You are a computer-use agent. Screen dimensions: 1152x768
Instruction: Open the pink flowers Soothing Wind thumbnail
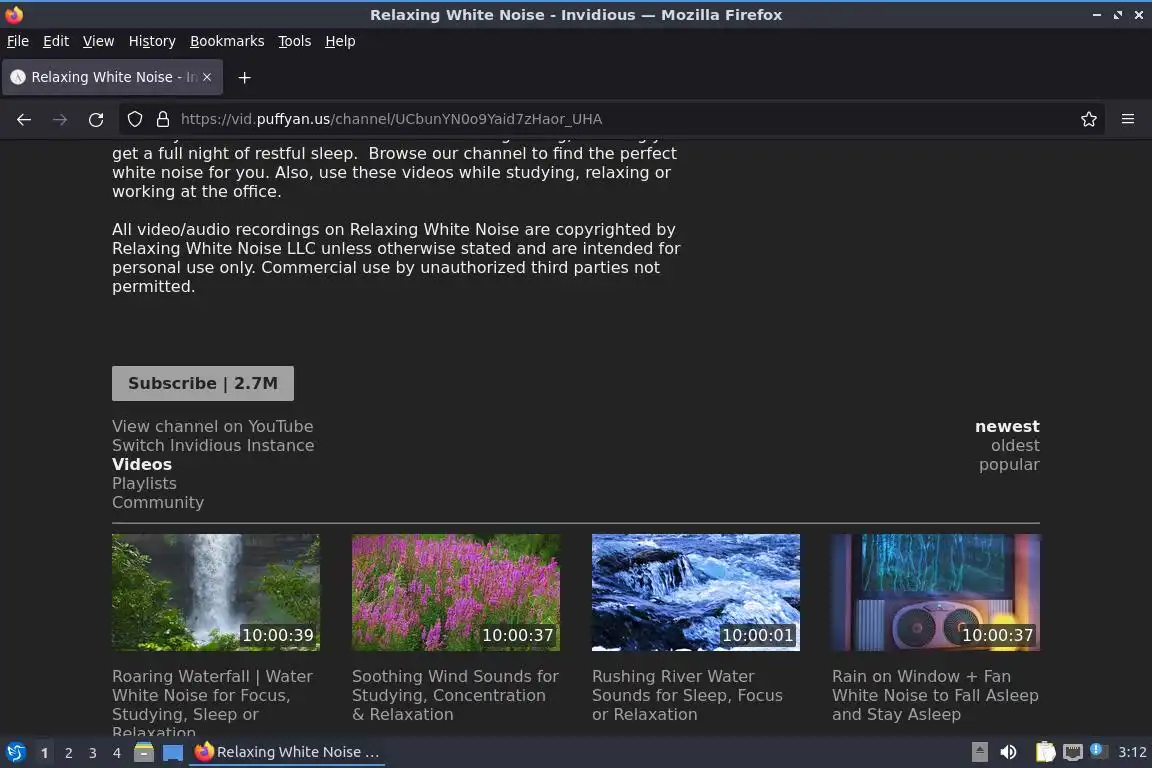(456, 592)
